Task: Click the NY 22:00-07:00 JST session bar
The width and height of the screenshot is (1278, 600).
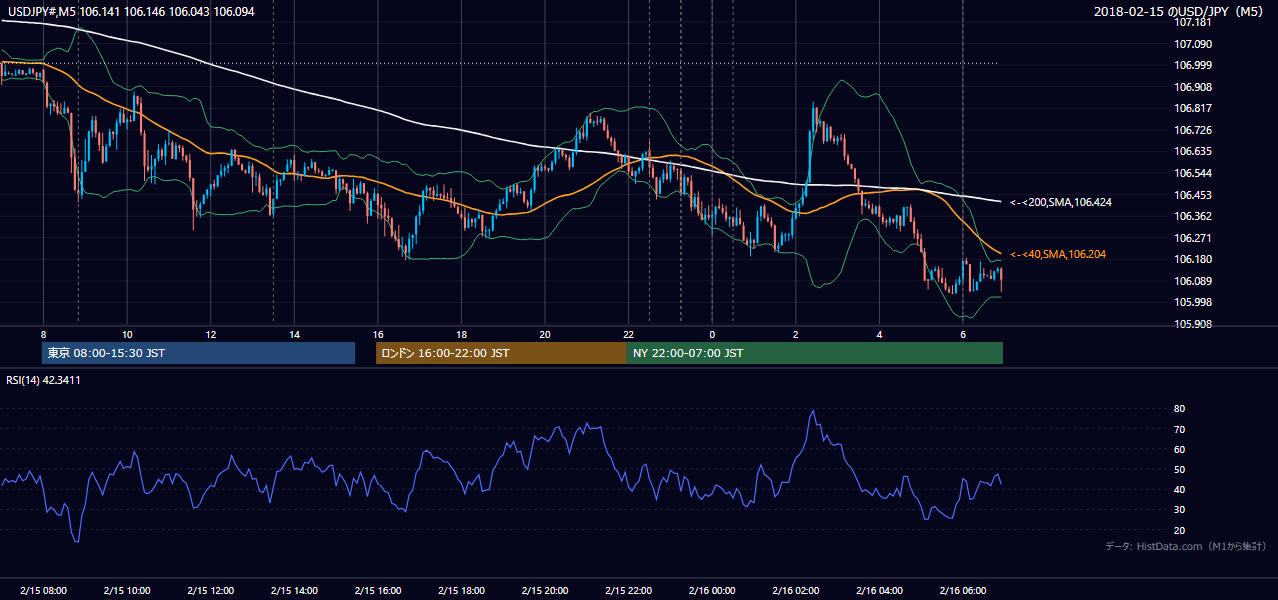Action: pos(815,353)
